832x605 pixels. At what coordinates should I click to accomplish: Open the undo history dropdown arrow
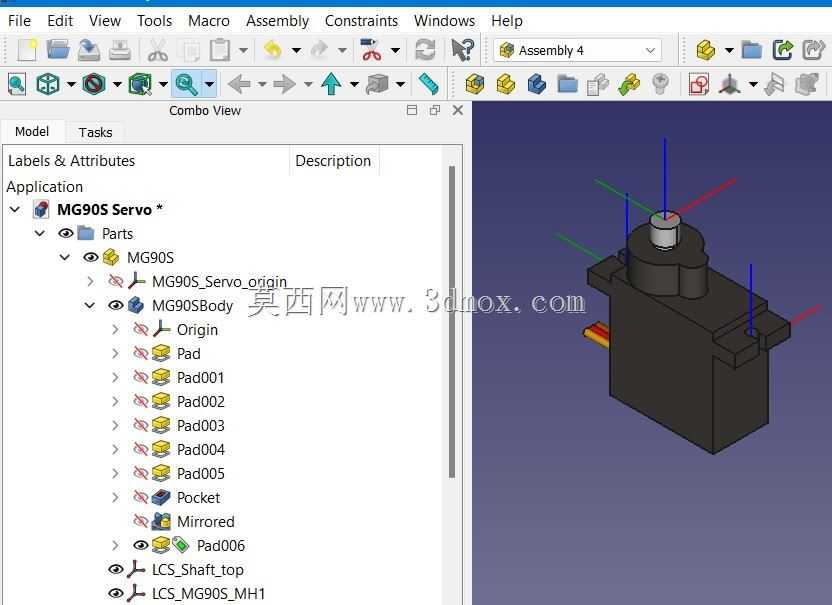coord(296,51)
